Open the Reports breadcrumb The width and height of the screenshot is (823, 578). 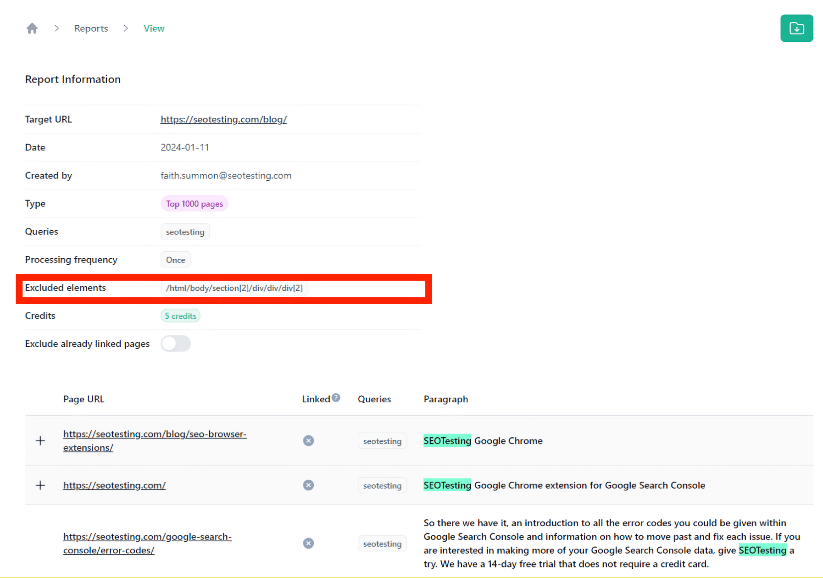pyautogui.click(x=91, y=28)
